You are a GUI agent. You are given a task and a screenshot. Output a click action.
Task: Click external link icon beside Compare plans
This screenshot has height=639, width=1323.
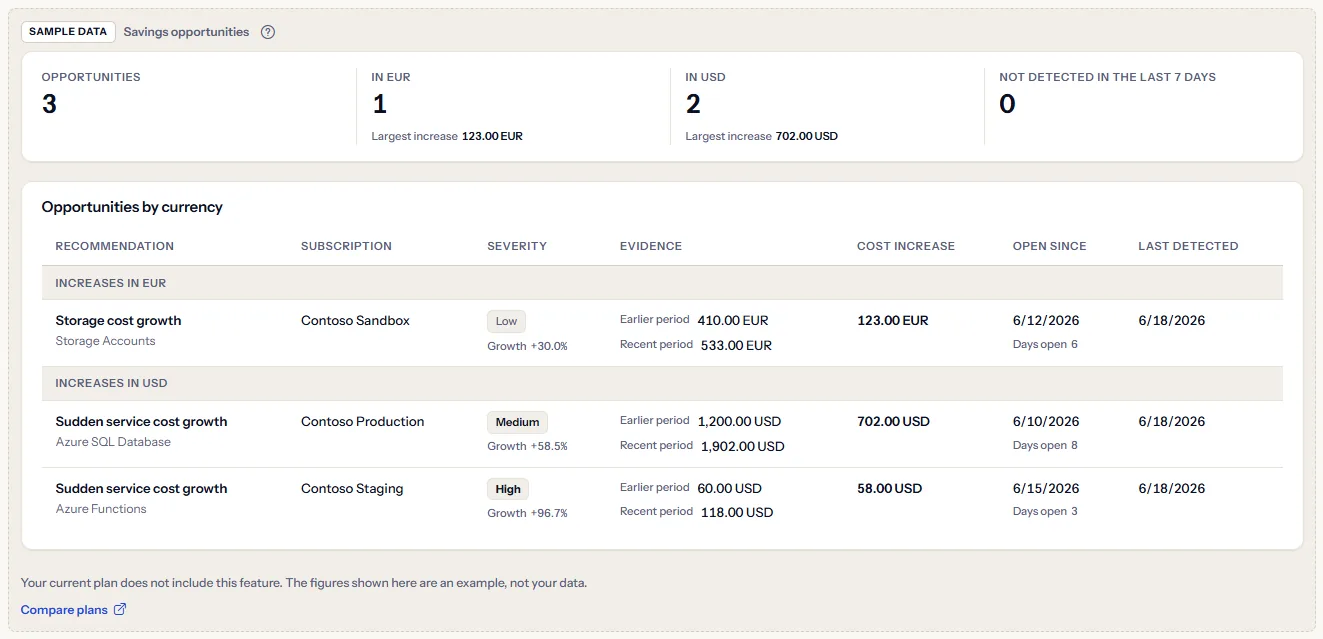120,609
